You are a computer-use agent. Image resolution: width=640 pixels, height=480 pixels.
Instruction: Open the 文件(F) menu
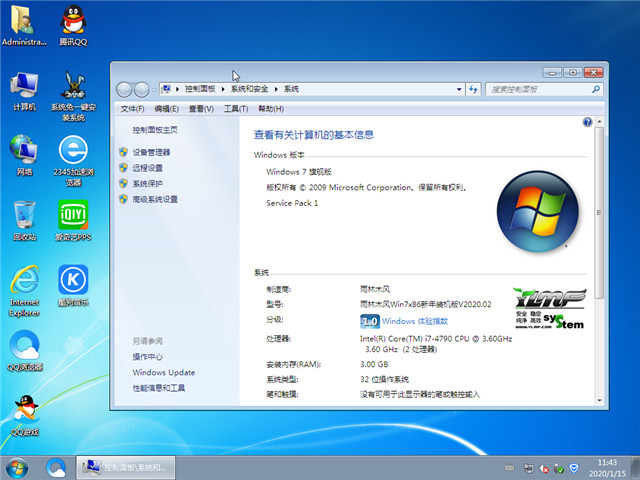click(x=132, y=109)
